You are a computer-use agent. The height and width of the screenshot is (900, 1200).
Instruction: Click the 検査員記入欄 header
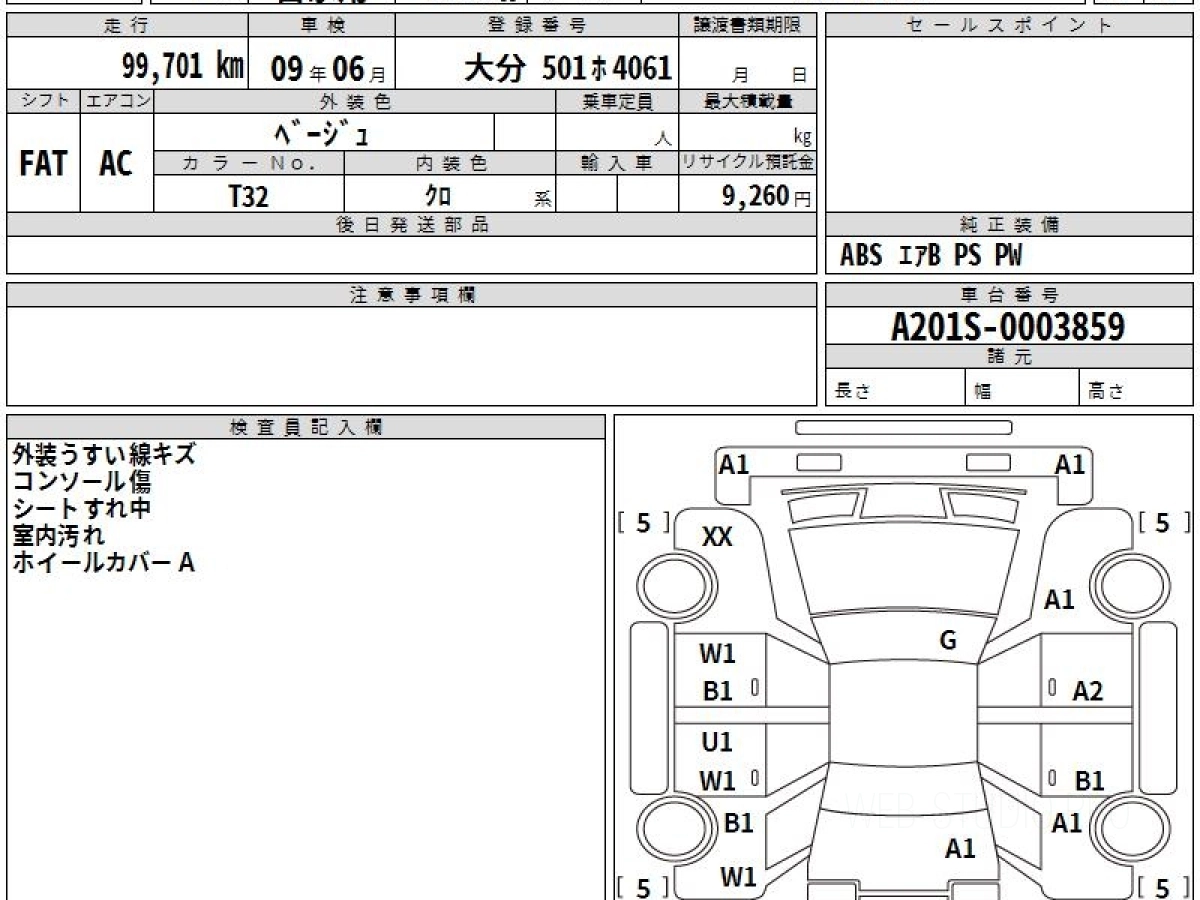click(306, 427)
